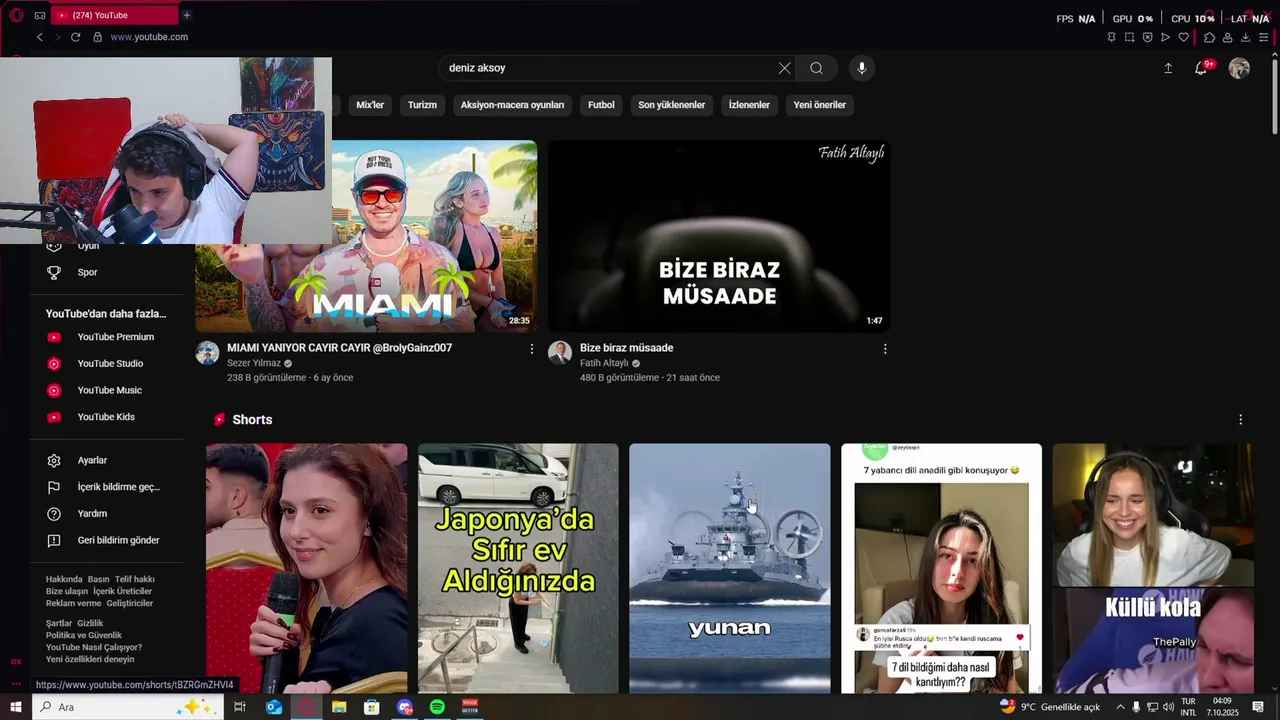Run search with magnifier button
This screenshot has width=1280, height=720.
tap(817, 68)
